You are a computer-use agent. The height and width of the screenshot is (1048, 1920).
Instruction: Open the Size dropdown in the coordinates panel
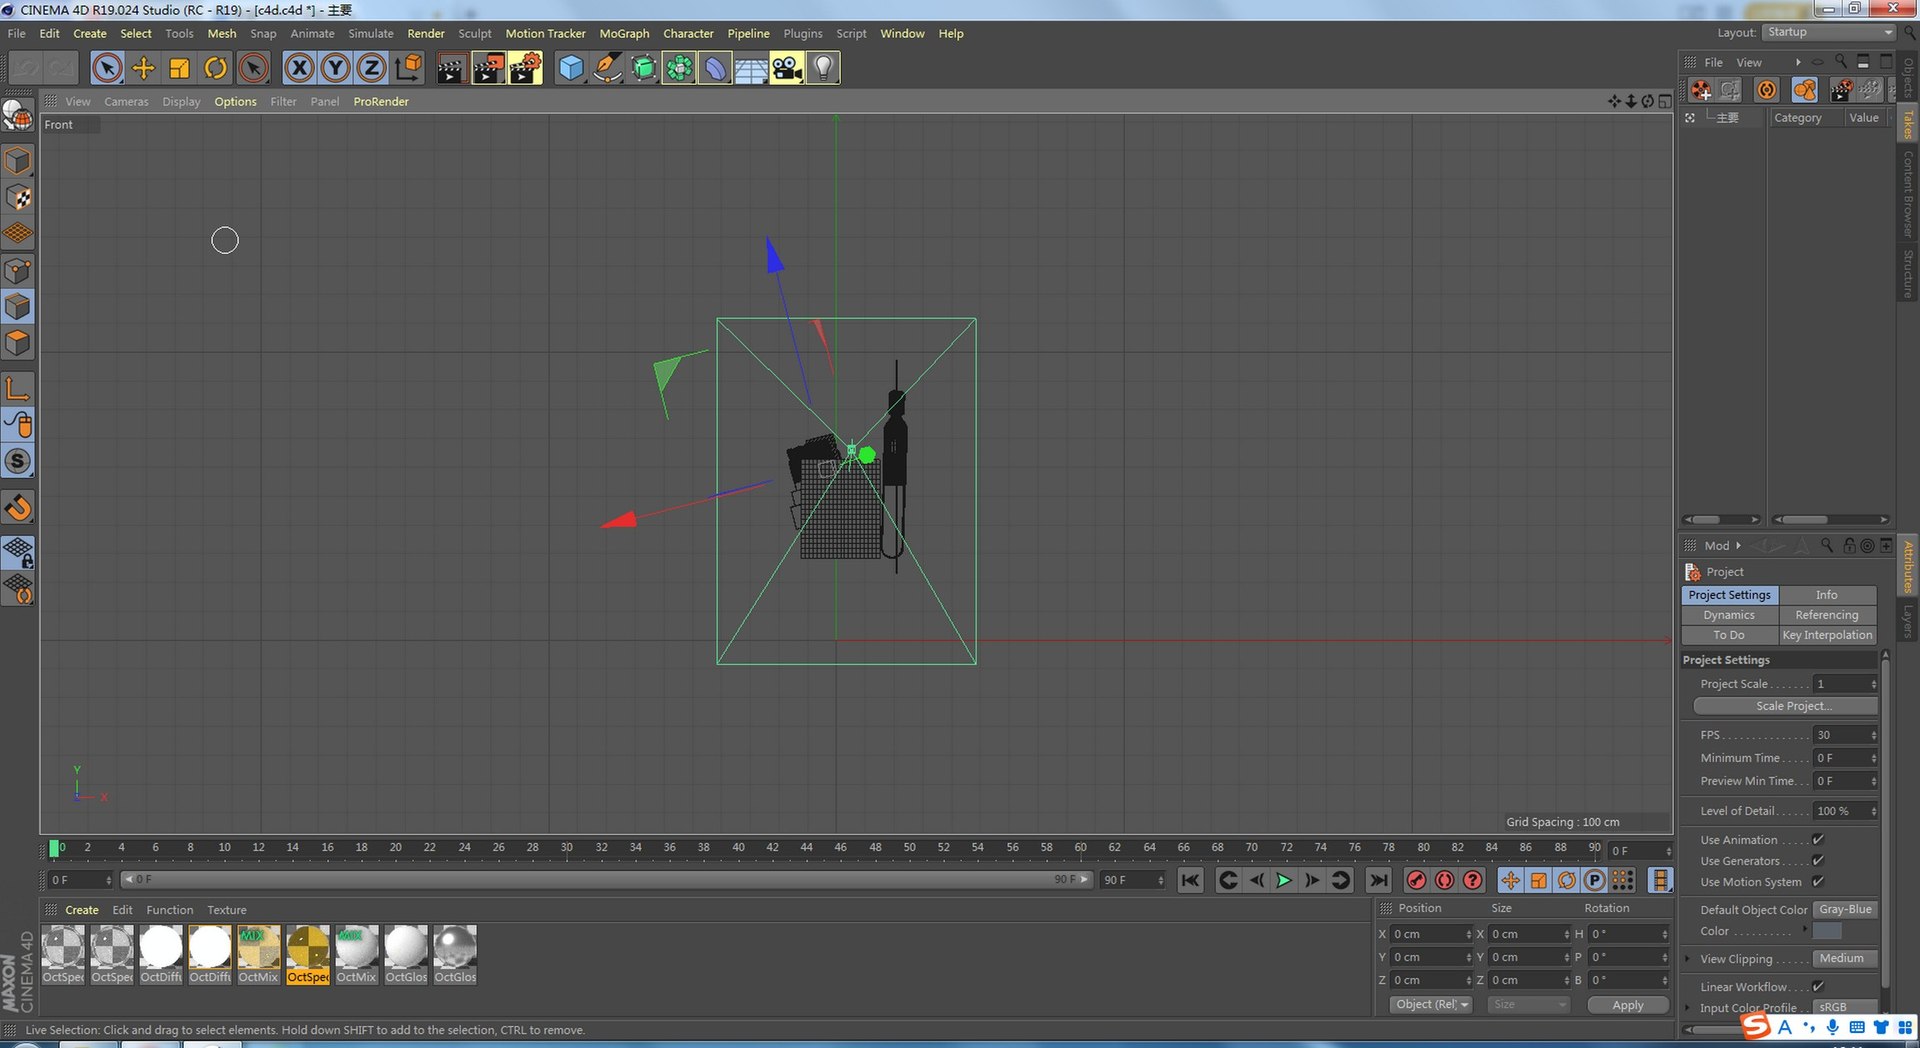[x=1528, y=1005]
